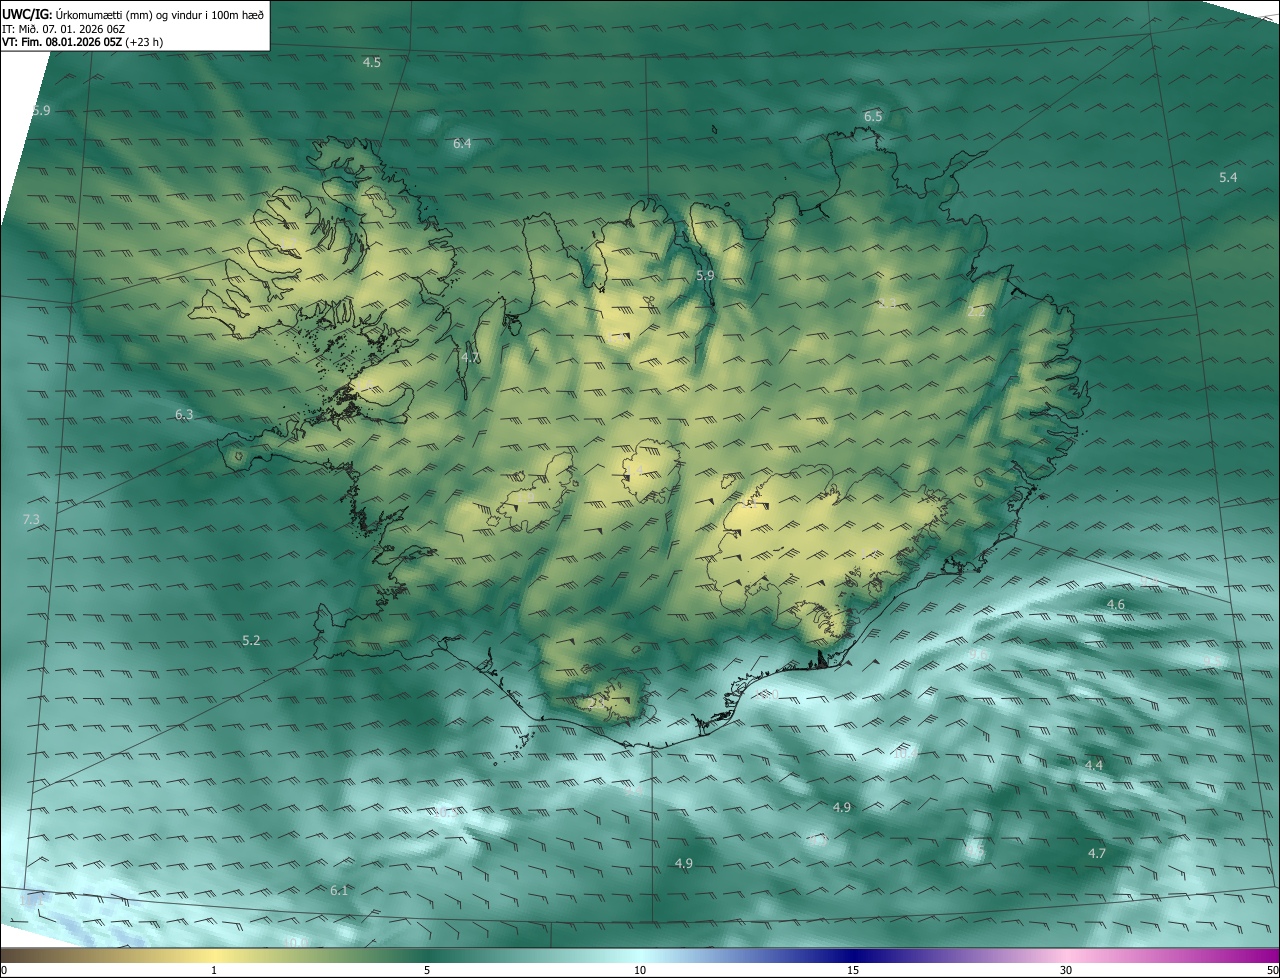Click the 5.2 value label on the map
The width and height of the screenshot is (1280, 978).
251,641
